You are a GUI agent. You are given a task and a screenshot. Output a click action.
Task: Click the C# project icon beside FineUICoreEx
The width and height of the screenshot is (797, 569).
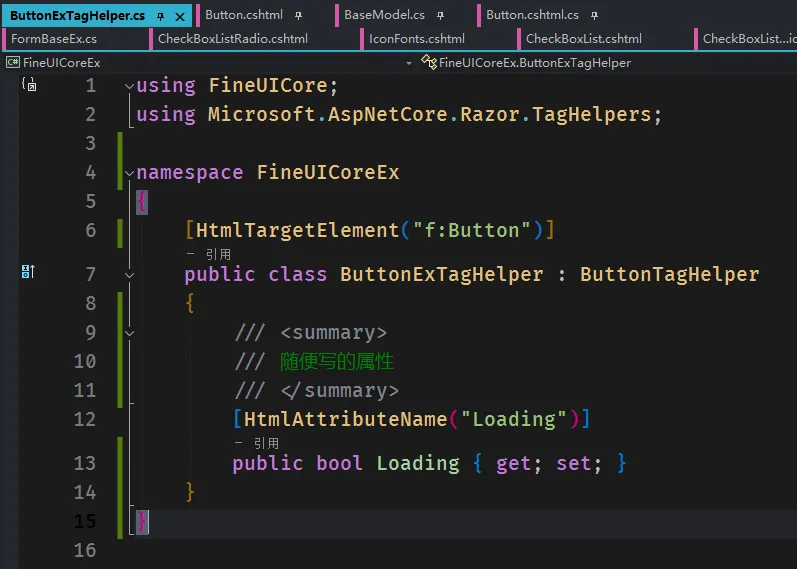pyautogui.click(x=13, y=63)
